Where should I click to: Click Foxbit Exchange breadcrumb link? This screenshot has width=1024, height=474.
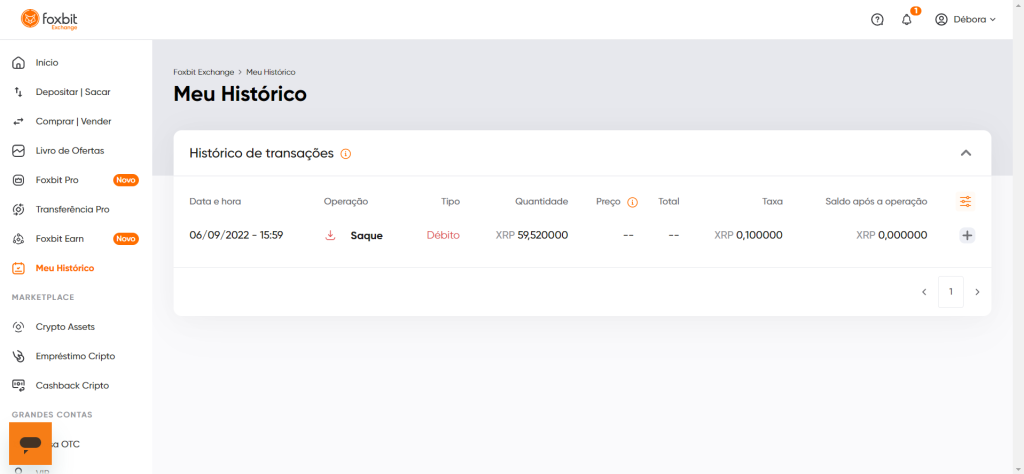tap(204, 72)
